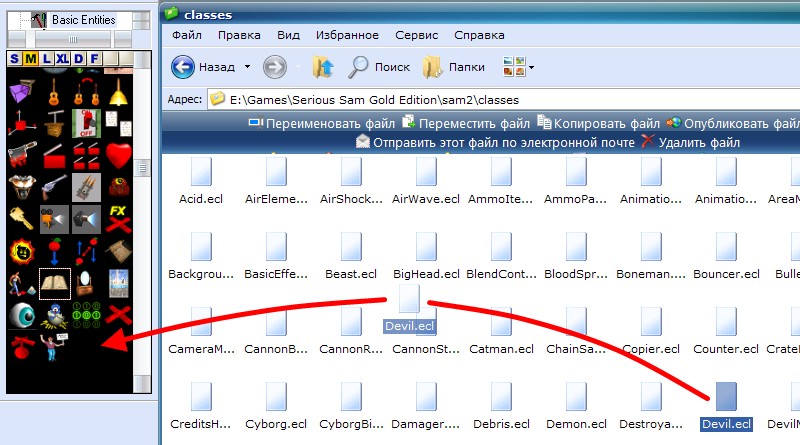The width and height of the screenshot is (800, 445).
Task: Click the Папки folders button
Action: click(454, 67)
